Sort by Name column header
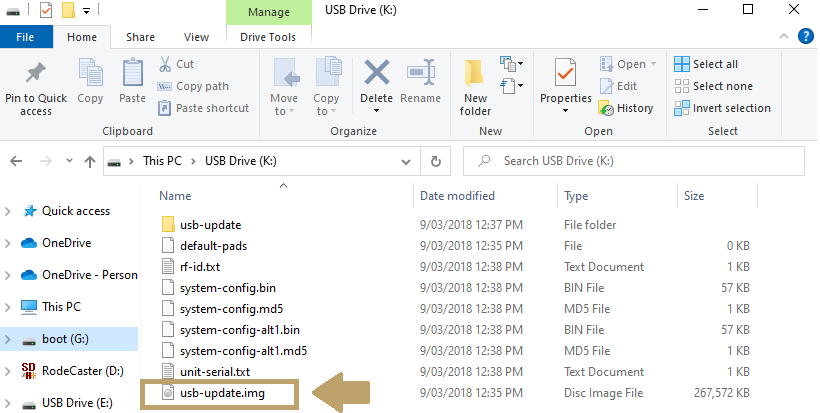 click(x=175, y=196)
